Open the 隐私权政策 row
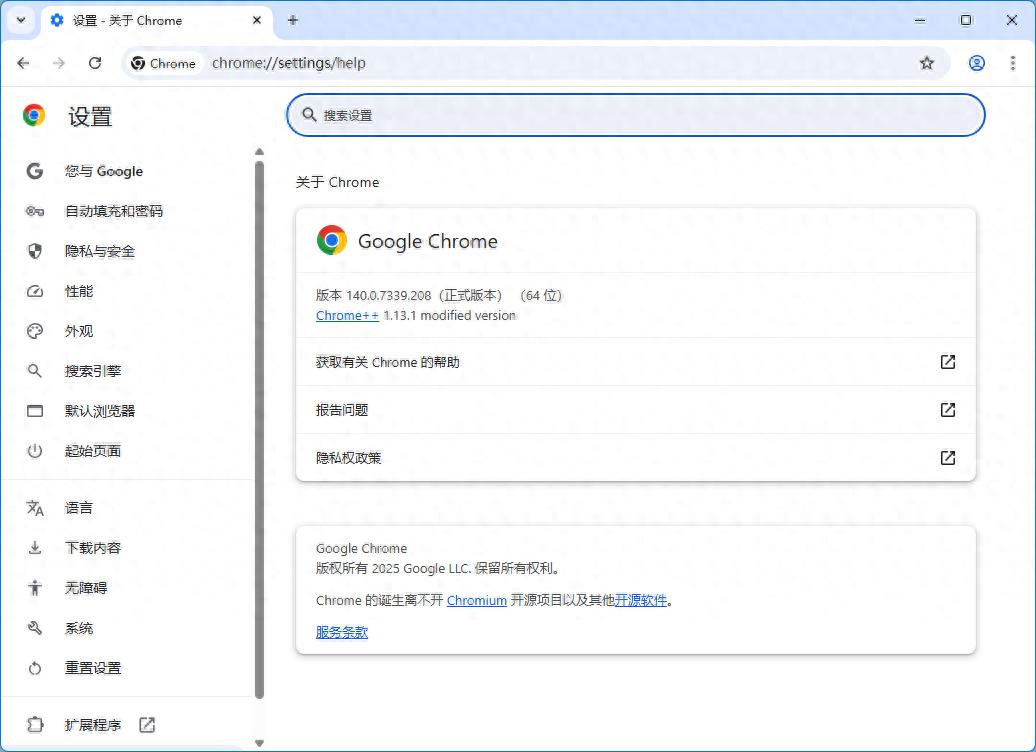The image size is (1036, 752). [636, 457]
